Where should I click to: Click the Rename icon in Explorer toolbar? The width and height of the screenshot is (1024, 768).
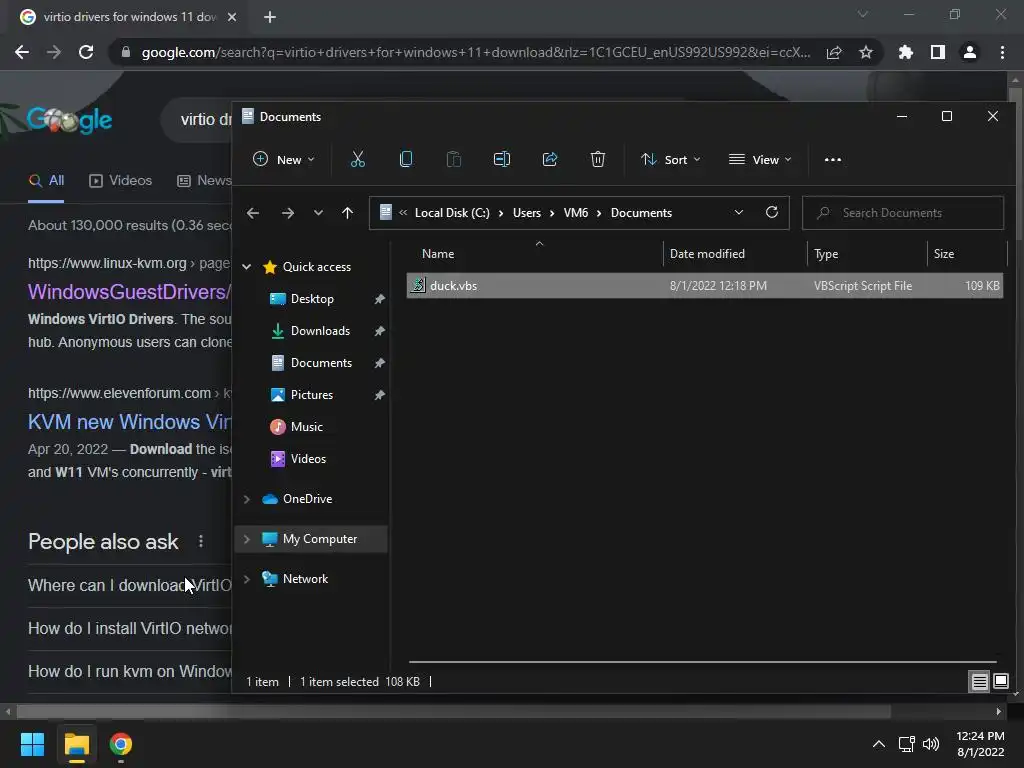tap(502, 159)
